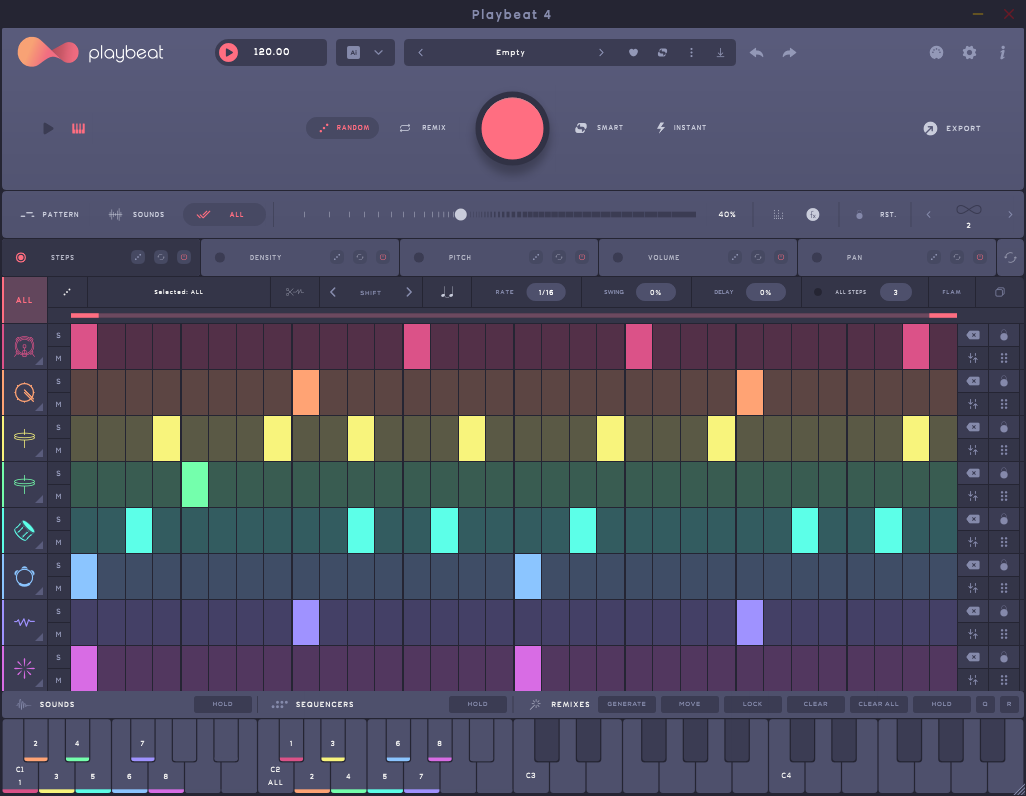
Task: Enable the PITCH toggle dot
Action: coord(419,257)
